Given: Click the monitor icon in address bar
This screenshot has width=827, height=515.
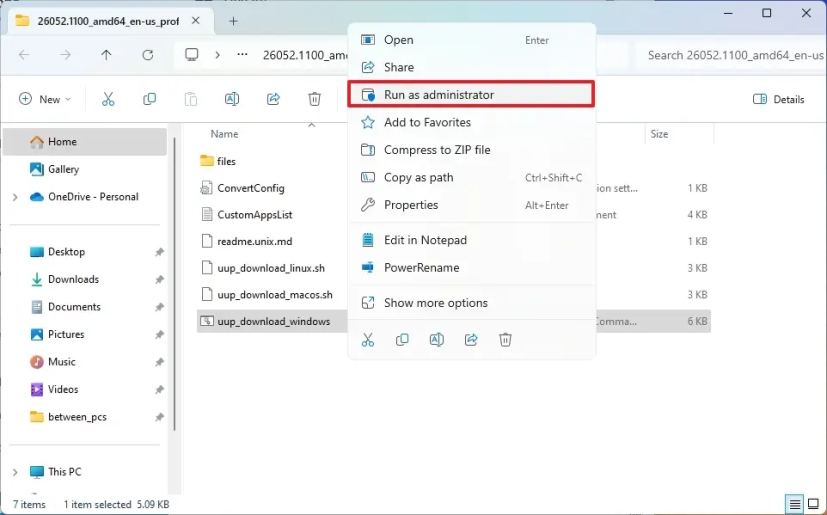Looking at the screenshot, I should (192, 54).
